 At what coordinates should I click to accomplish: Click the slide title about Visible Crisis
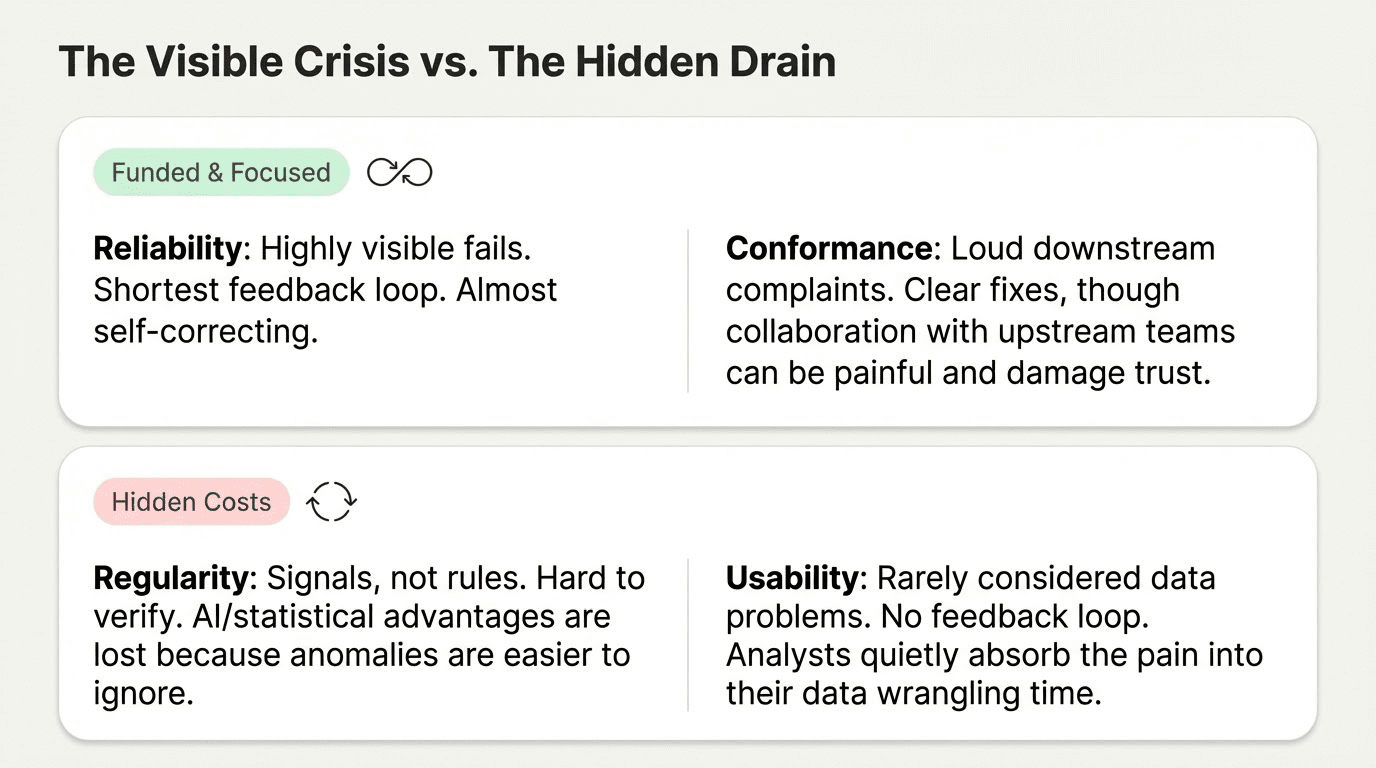coord(447,62)
